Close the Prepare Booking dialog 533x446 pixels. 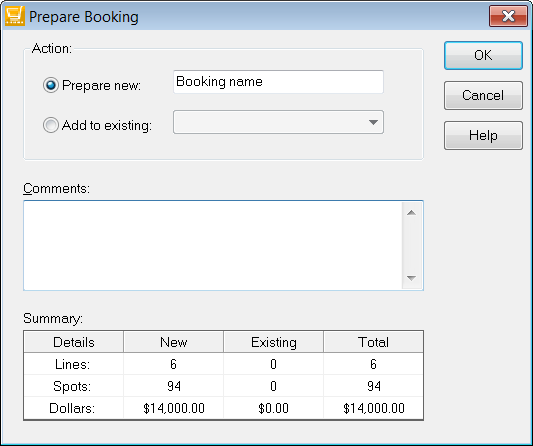pyautogui.click(x=508, y=16)
